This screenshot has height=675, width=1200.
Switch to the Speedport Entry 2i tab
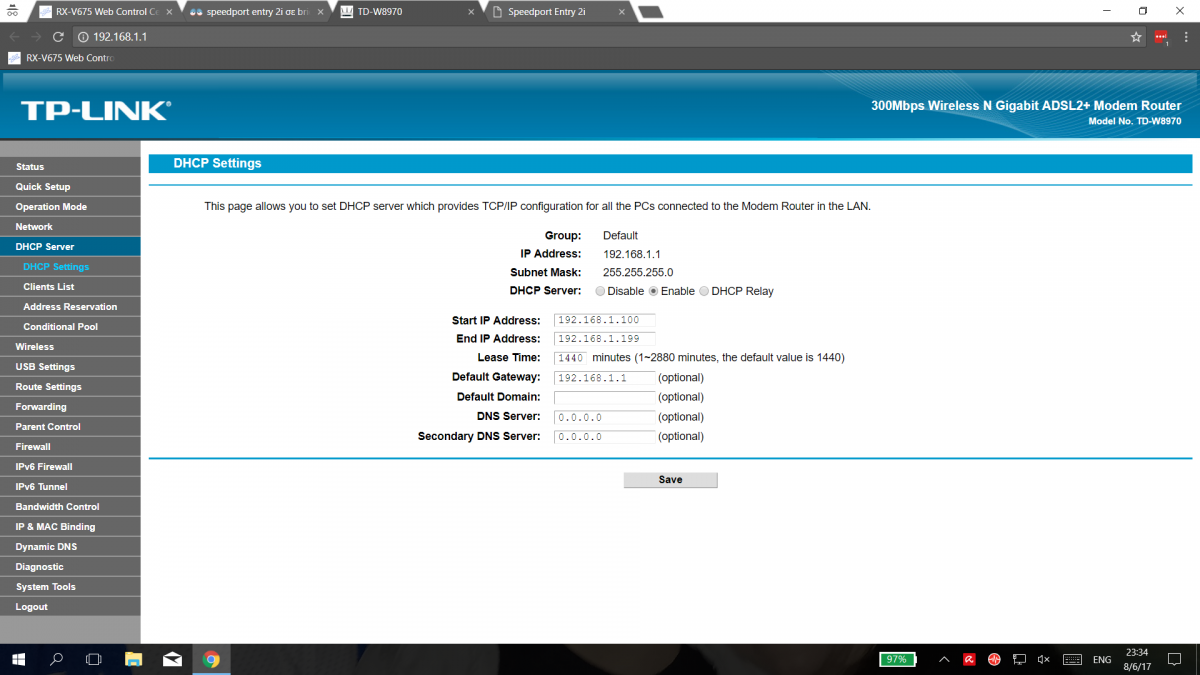[x=560, y=12]
